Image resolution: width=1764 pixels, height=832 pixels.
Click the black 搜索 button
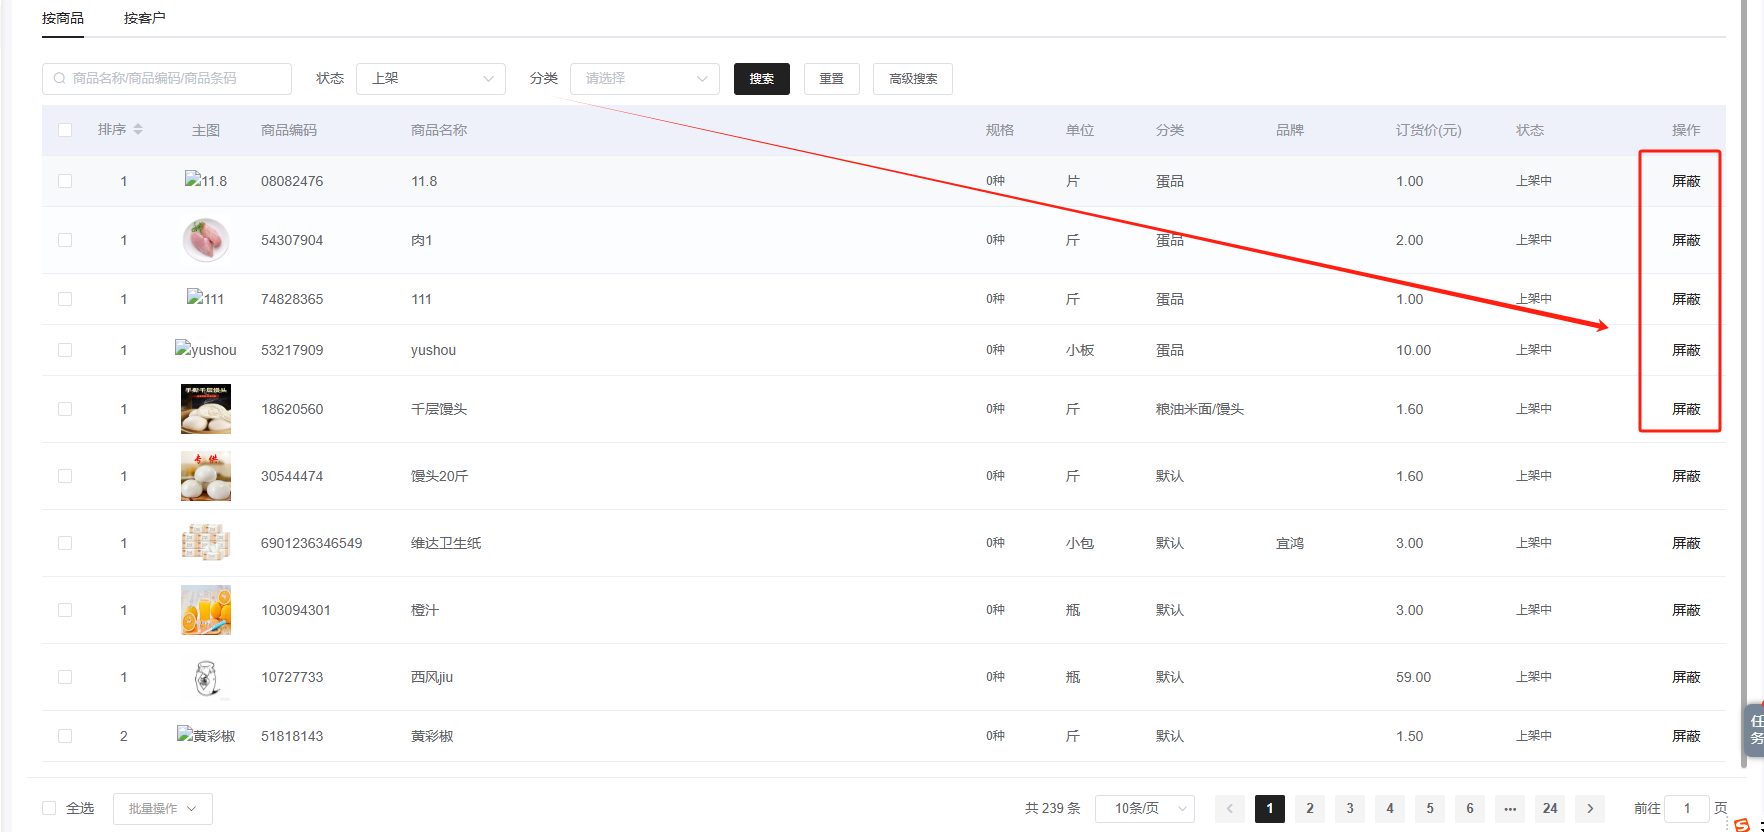tap(762, 79)
